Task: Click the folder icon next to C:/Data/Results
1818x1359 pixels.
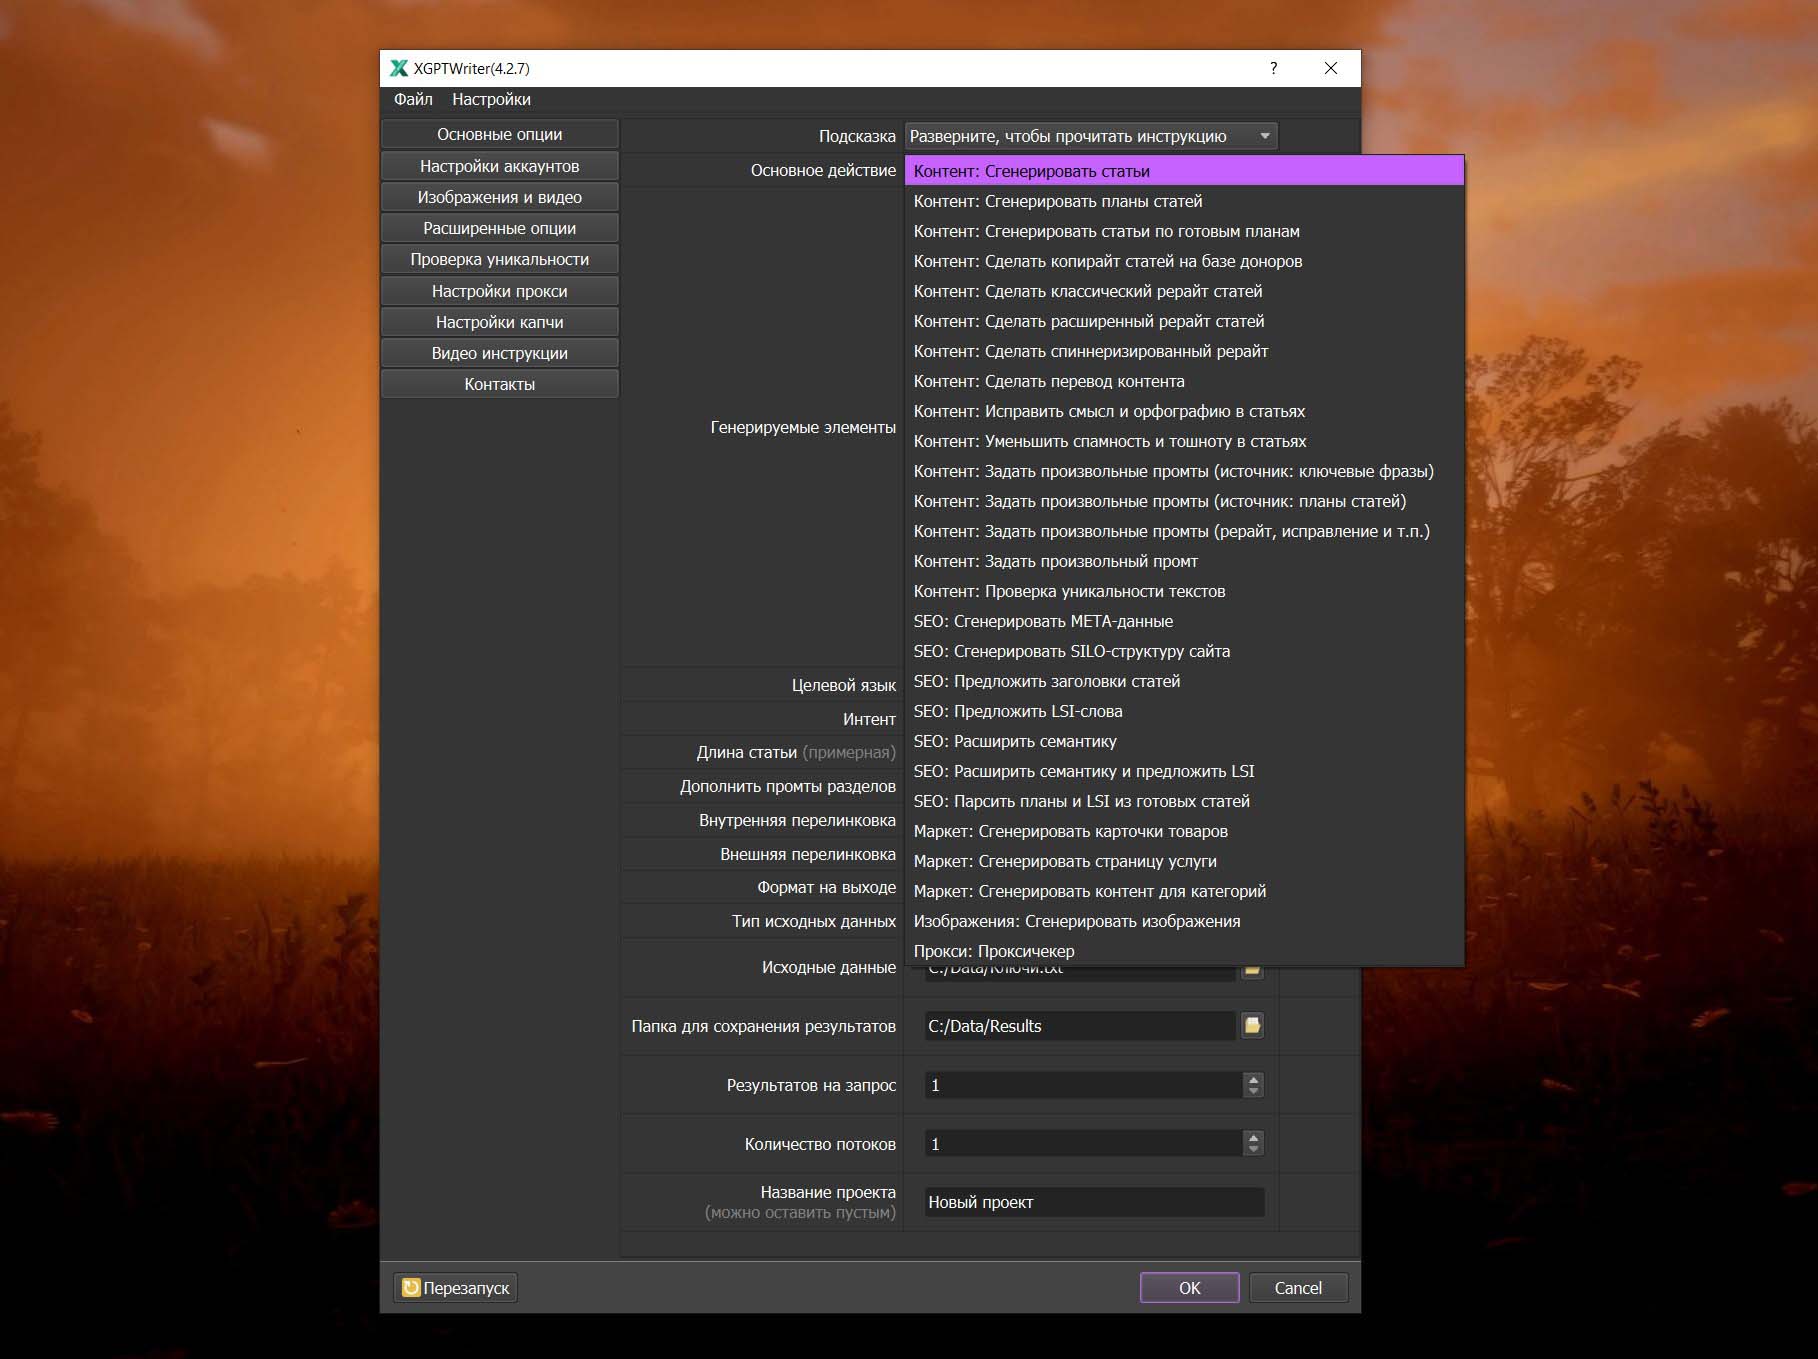Action: click(1252, 1025)
